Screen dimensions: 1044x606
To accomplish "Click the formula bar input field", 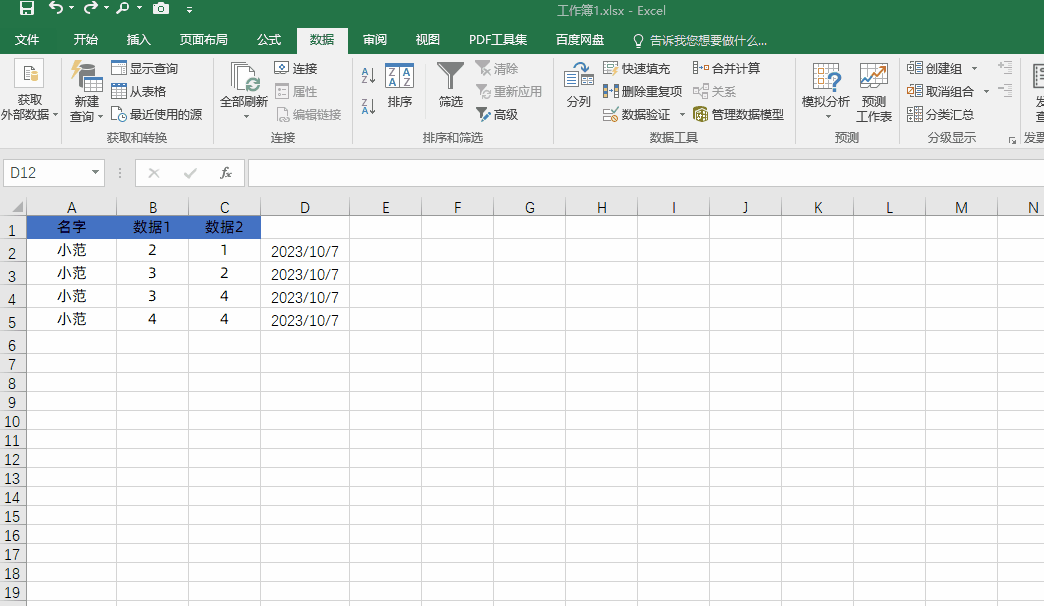I will (x=640, y=173).
